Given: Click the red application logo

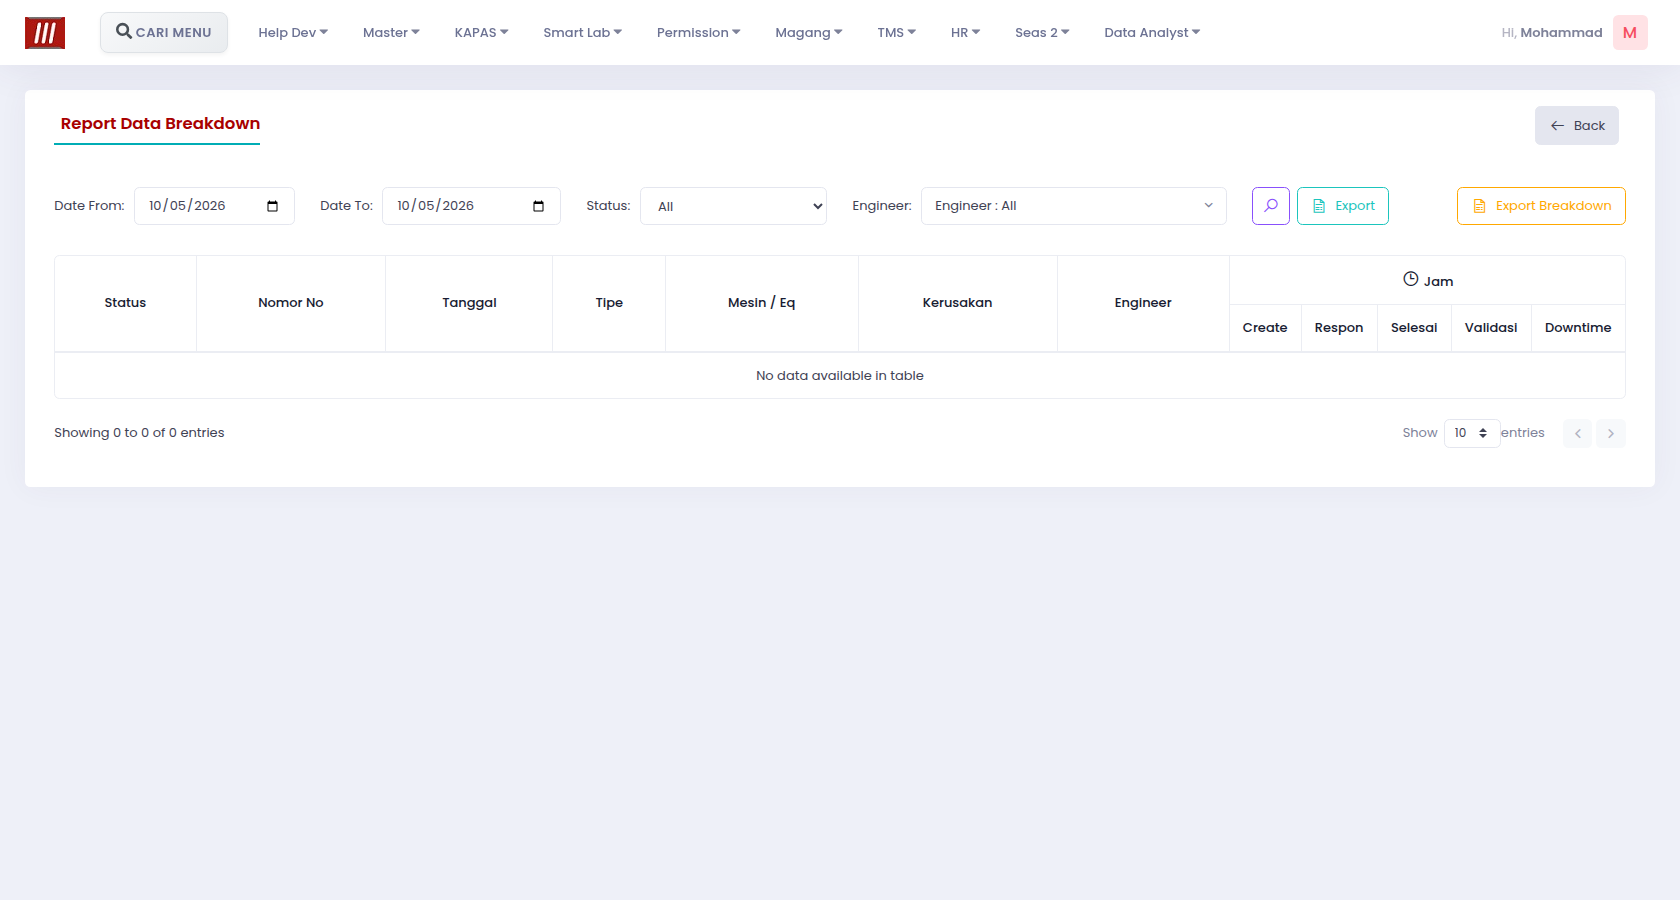Looking at the screenshot, I should pyautogui.click(x=45, y=33).
